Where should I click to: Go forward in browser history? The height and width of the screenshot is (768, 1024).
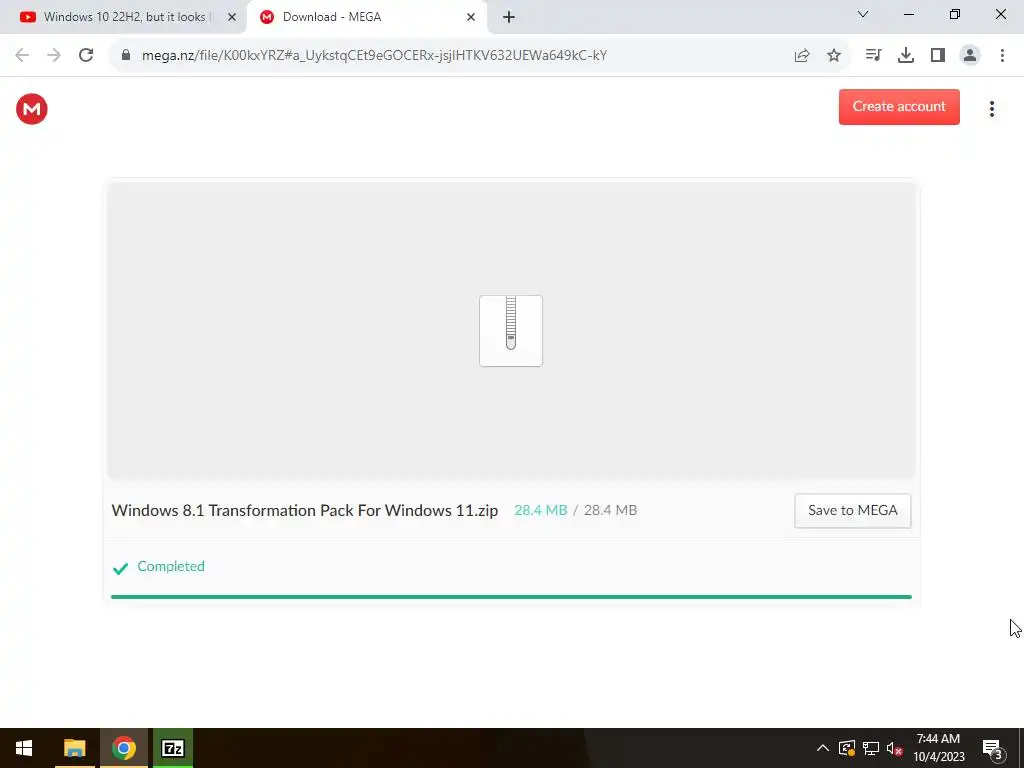pyautogui.click(x=54, y=55)
